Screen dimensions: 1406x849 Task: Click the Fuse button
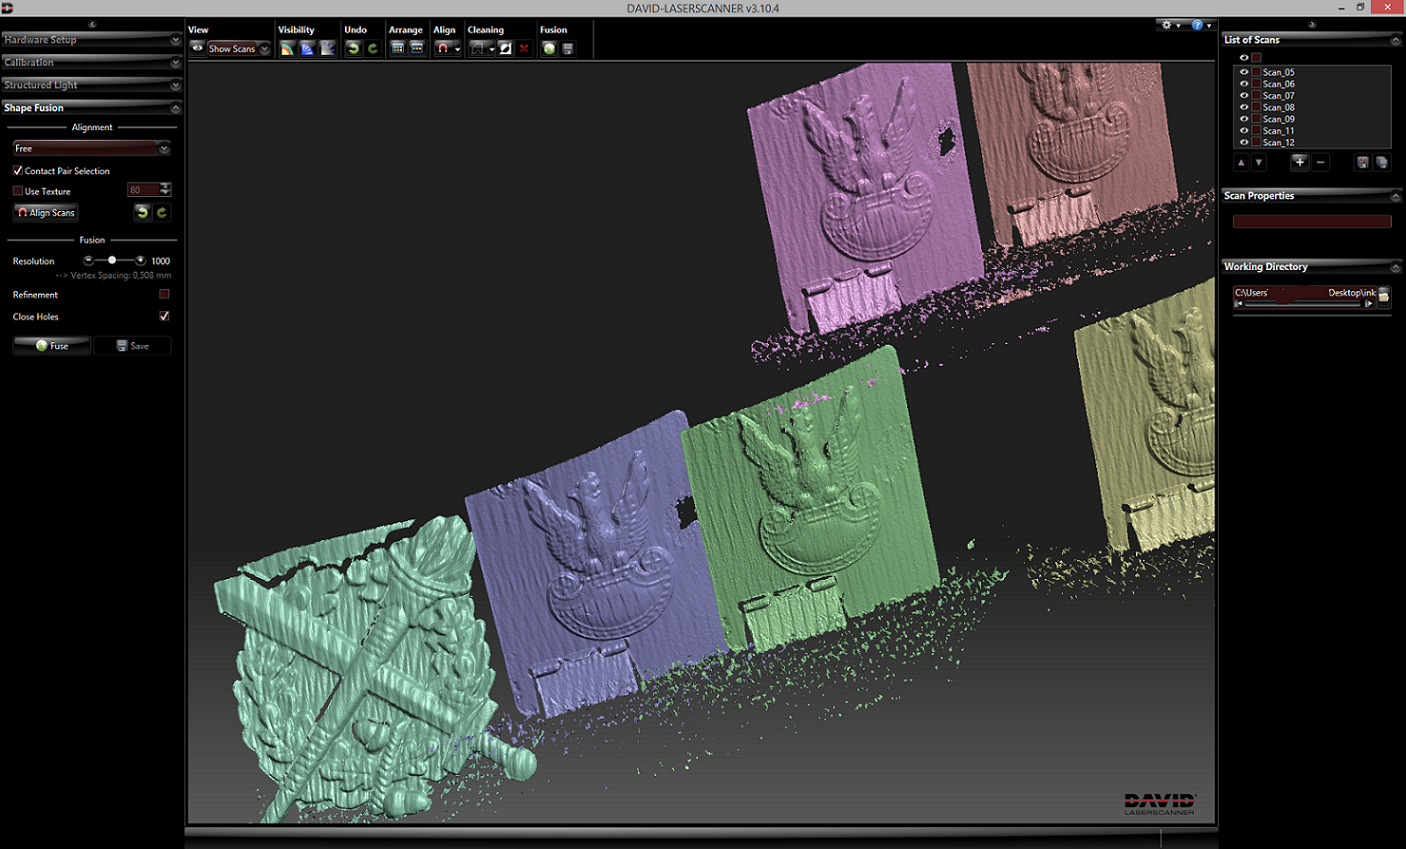coord(52,346)
